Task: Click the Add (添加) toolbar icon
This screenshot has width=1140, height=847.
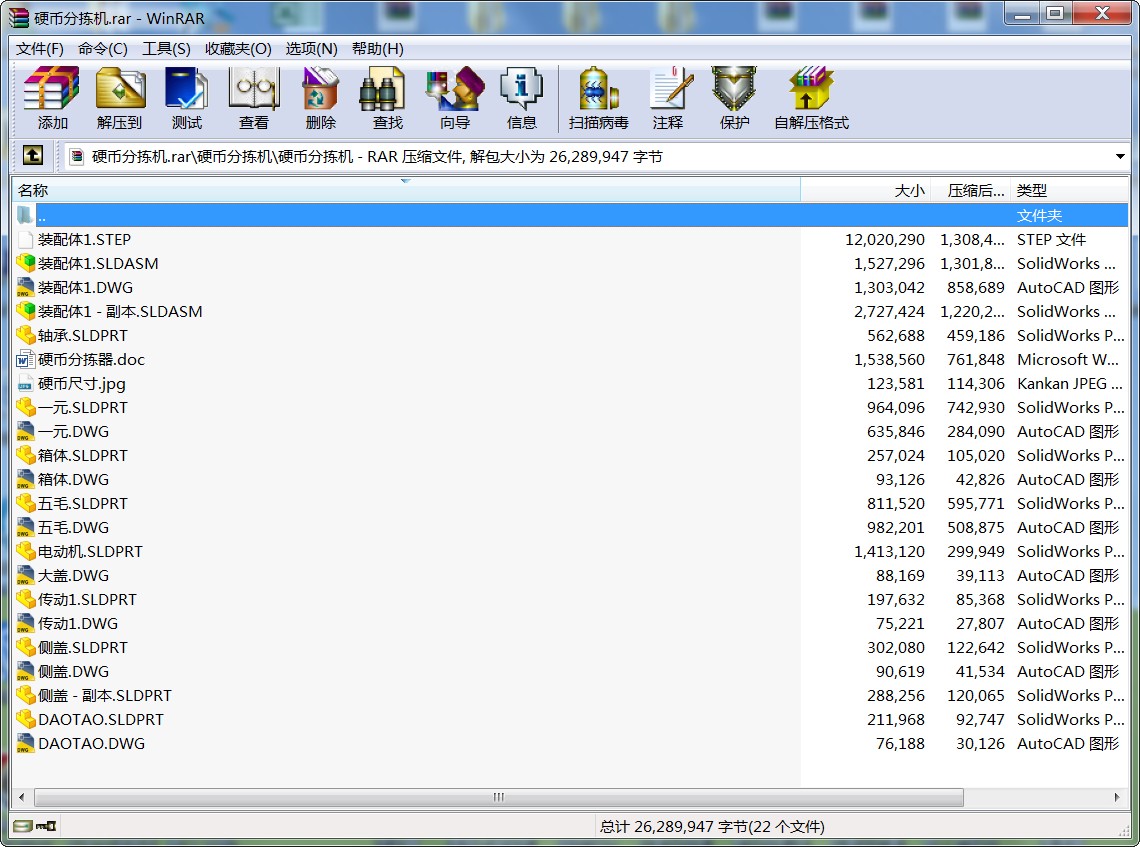Action: (52, 98)
